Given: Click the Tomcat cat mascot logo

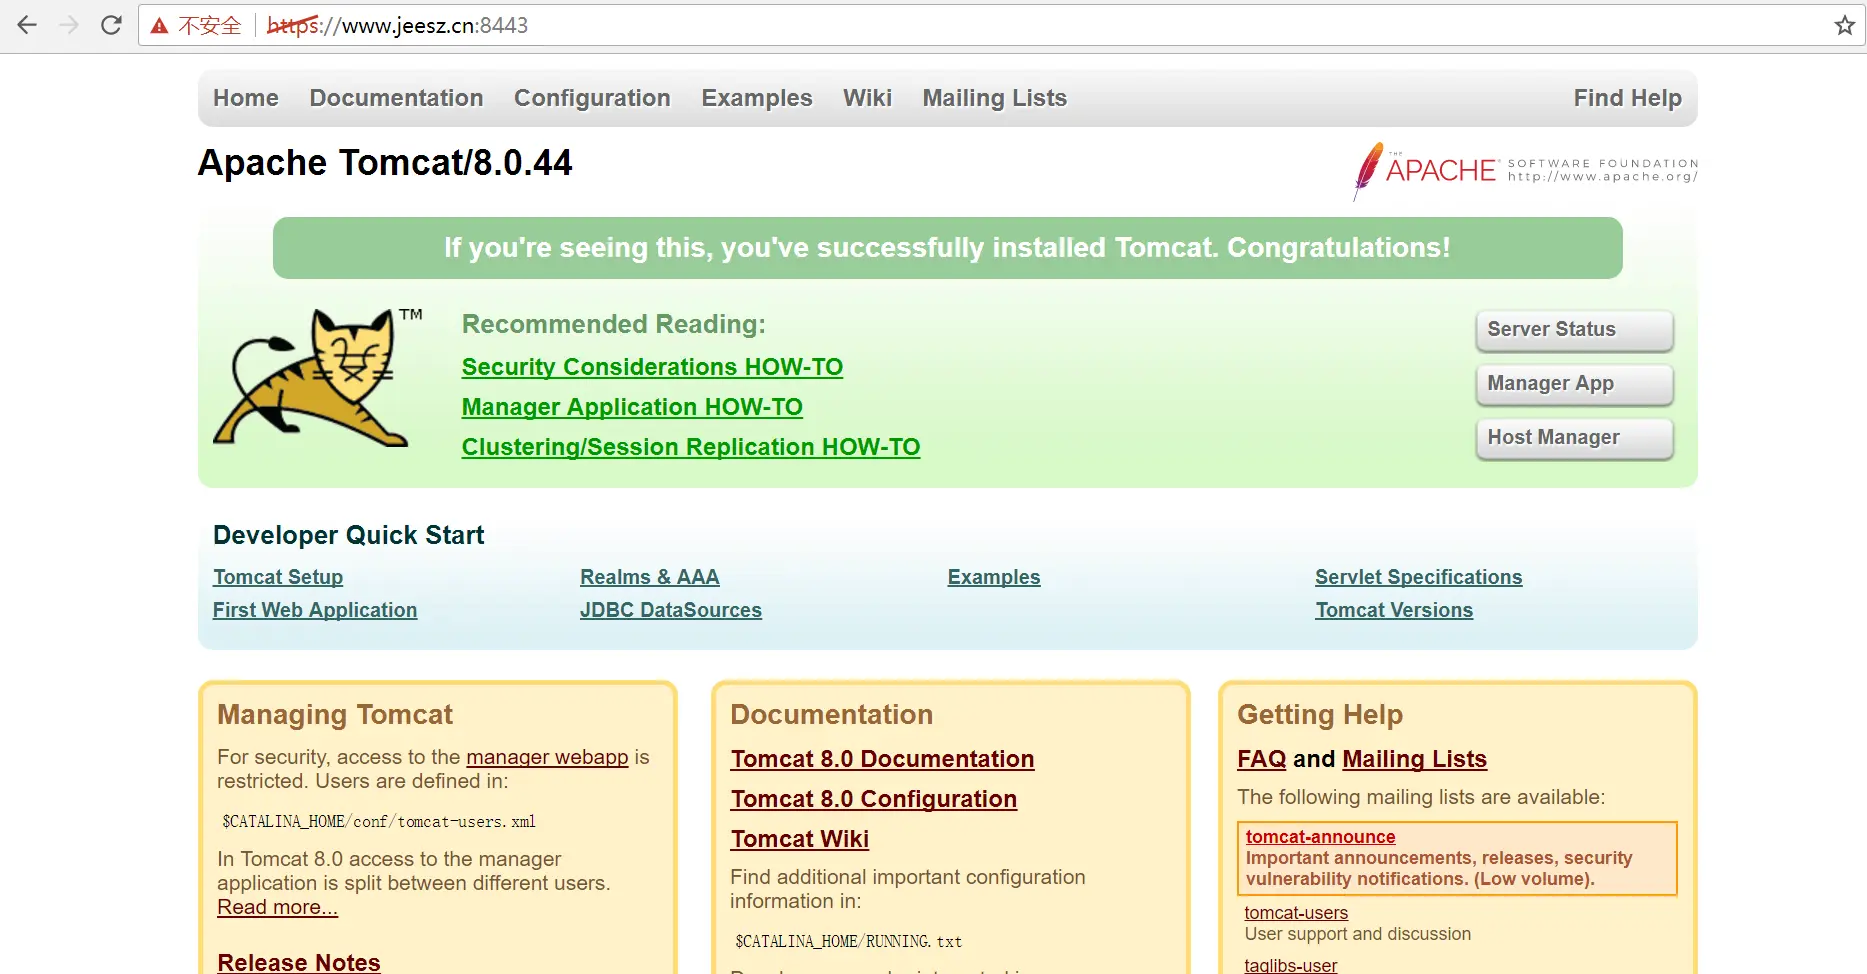Looking at the screenshot, I should click(x=318, y=377).
